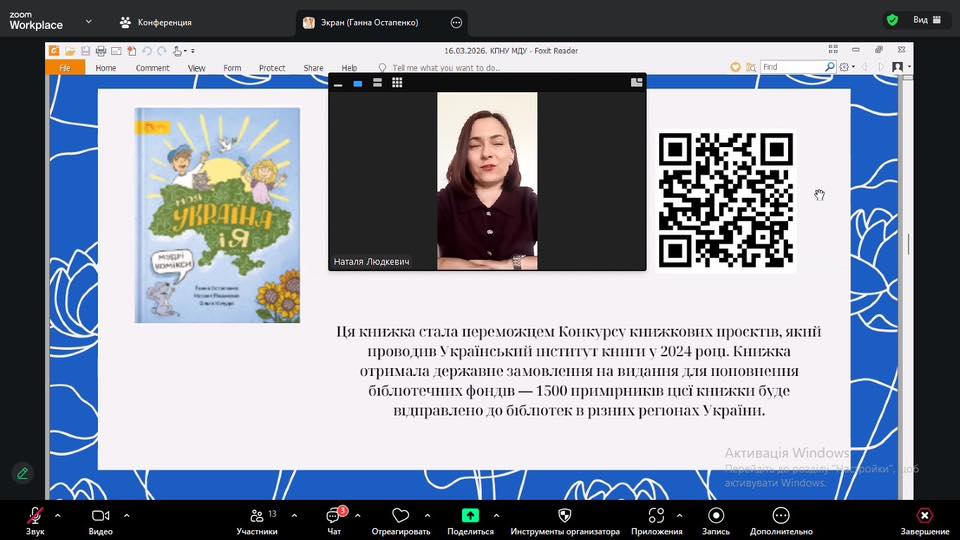Toggle meeting recording with Запись
The height and width of the screenshot is (540, 960).
coord(716,518)
